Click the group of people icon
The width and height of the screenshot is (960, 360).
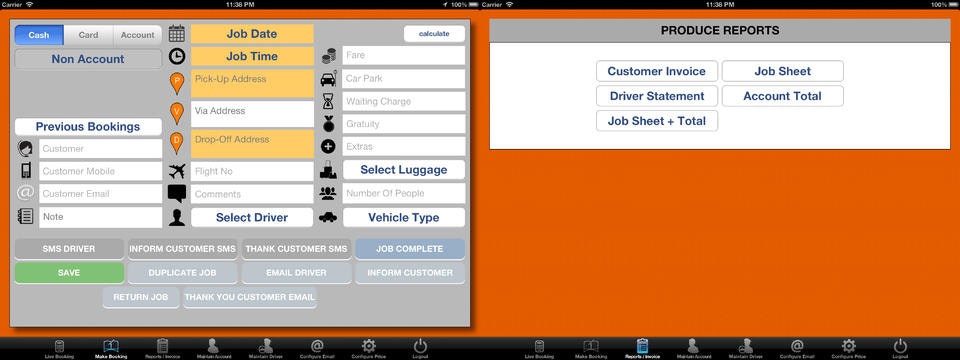coord(328,193)
